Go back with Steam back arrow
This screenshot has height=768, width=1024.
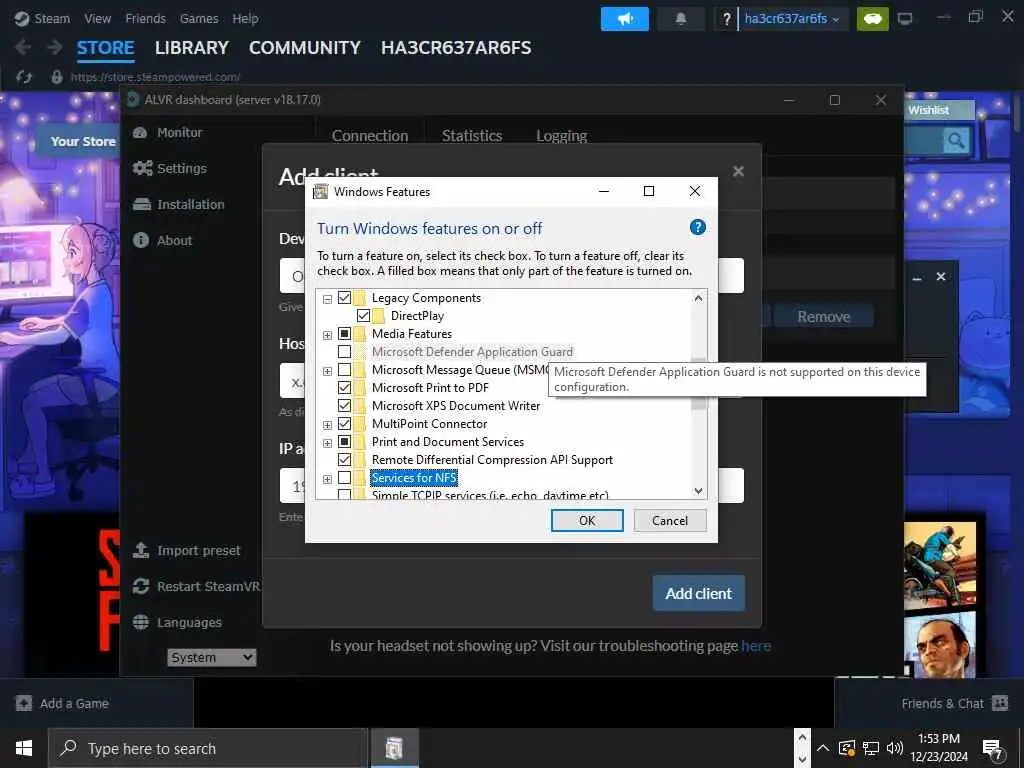click(x=22, y=47)
